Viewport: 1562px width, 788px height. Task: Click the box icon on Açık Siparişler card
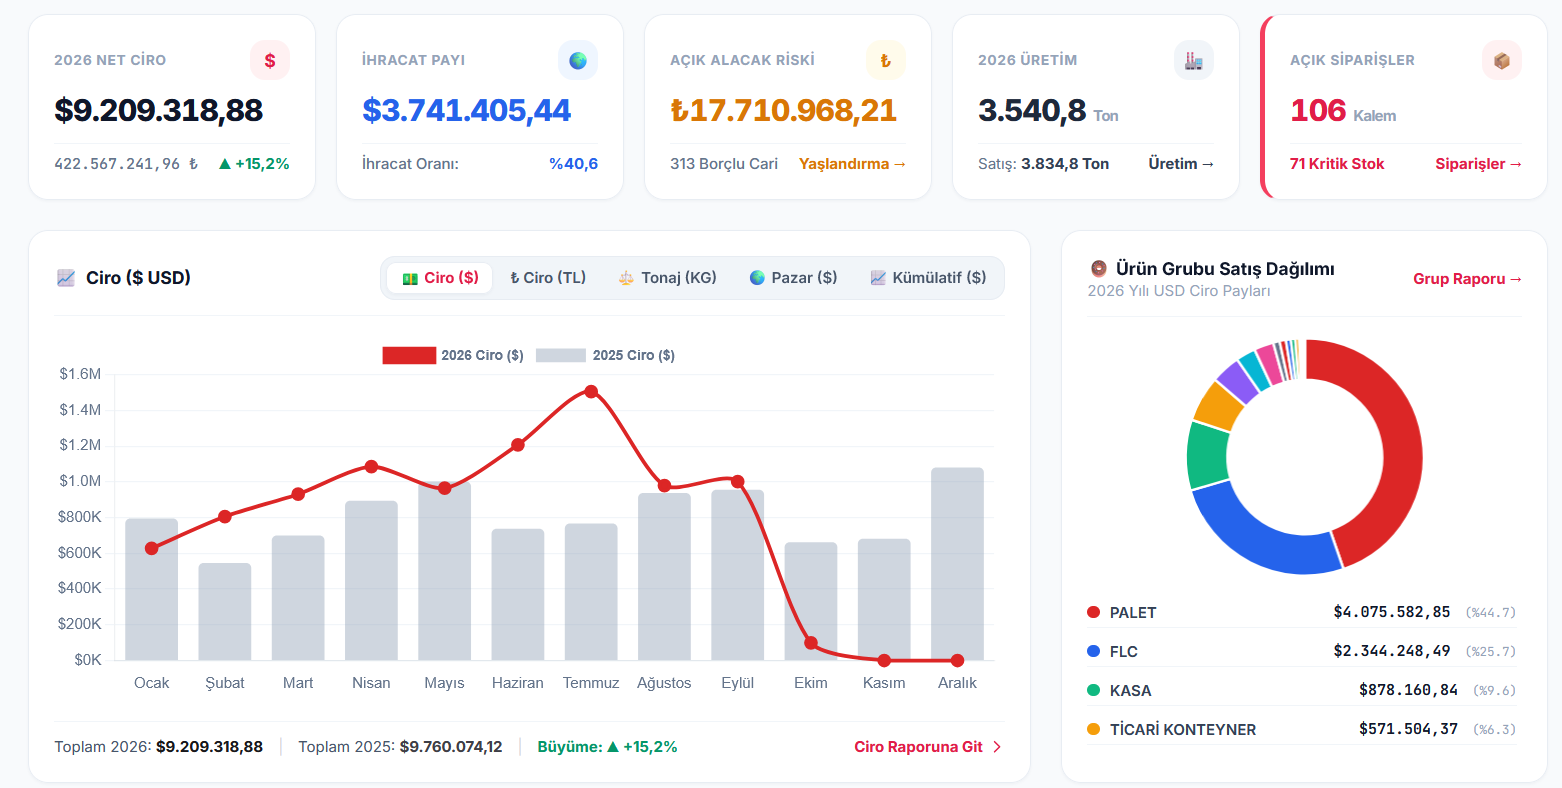pyautogui.click(x=1502, y=60)
